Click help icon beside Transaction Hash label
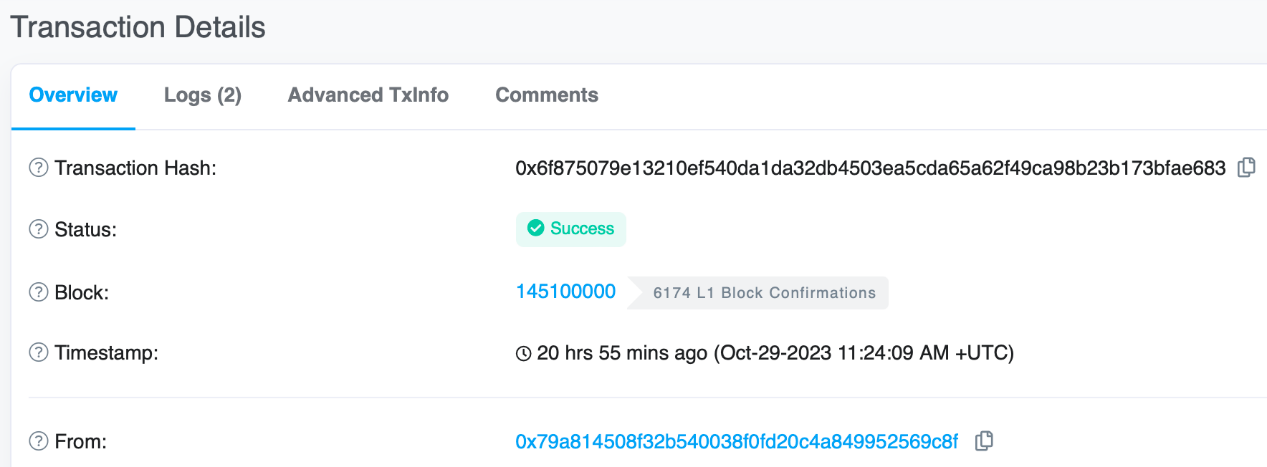Viewport: 1267px width, 467px height. (x=38, y=168)
